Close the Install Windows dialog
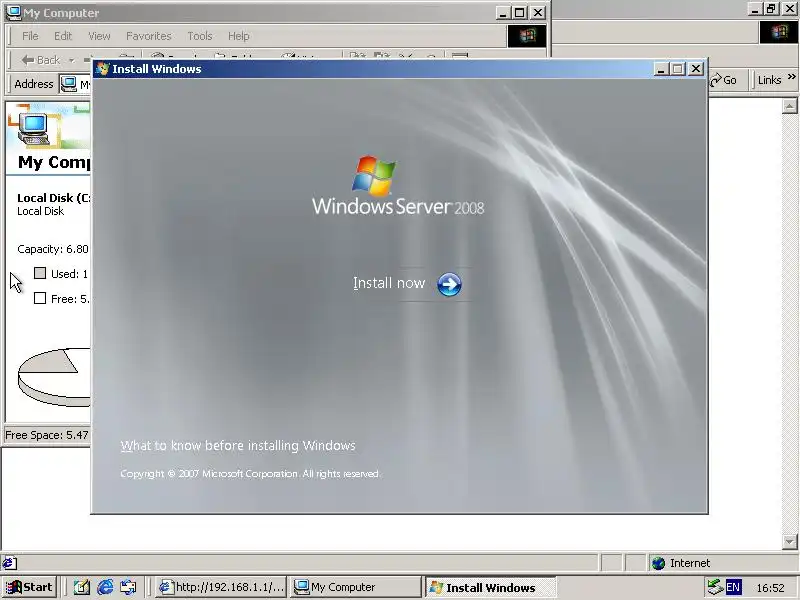The height and width of the screenshot is (600, 800). 695,69
